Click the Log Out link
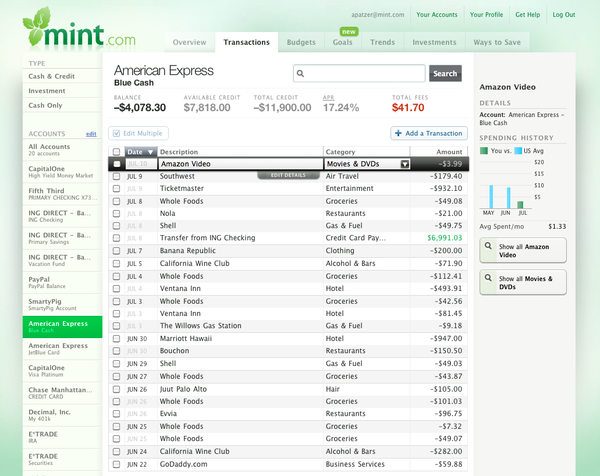 pyautogui.click(x=564, y=15)
